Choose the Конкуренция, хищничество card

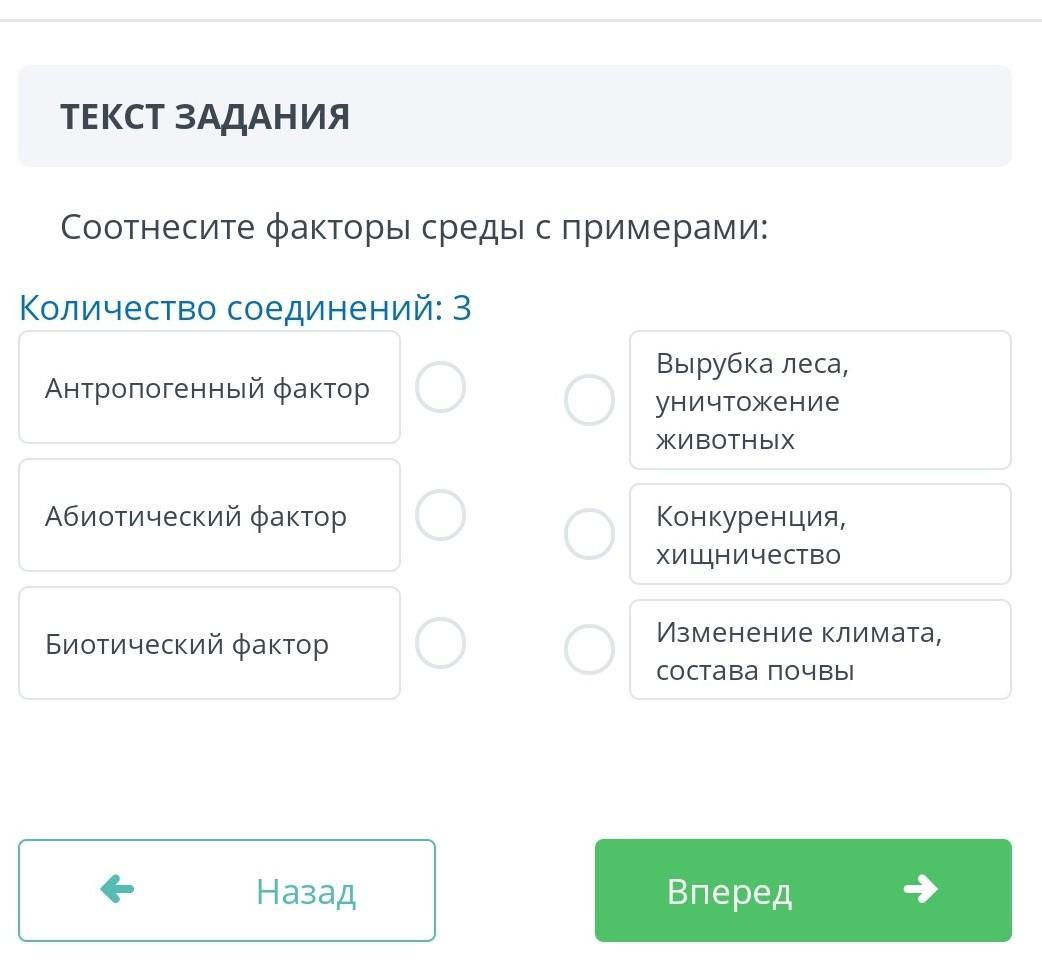(x=820, y=534)
